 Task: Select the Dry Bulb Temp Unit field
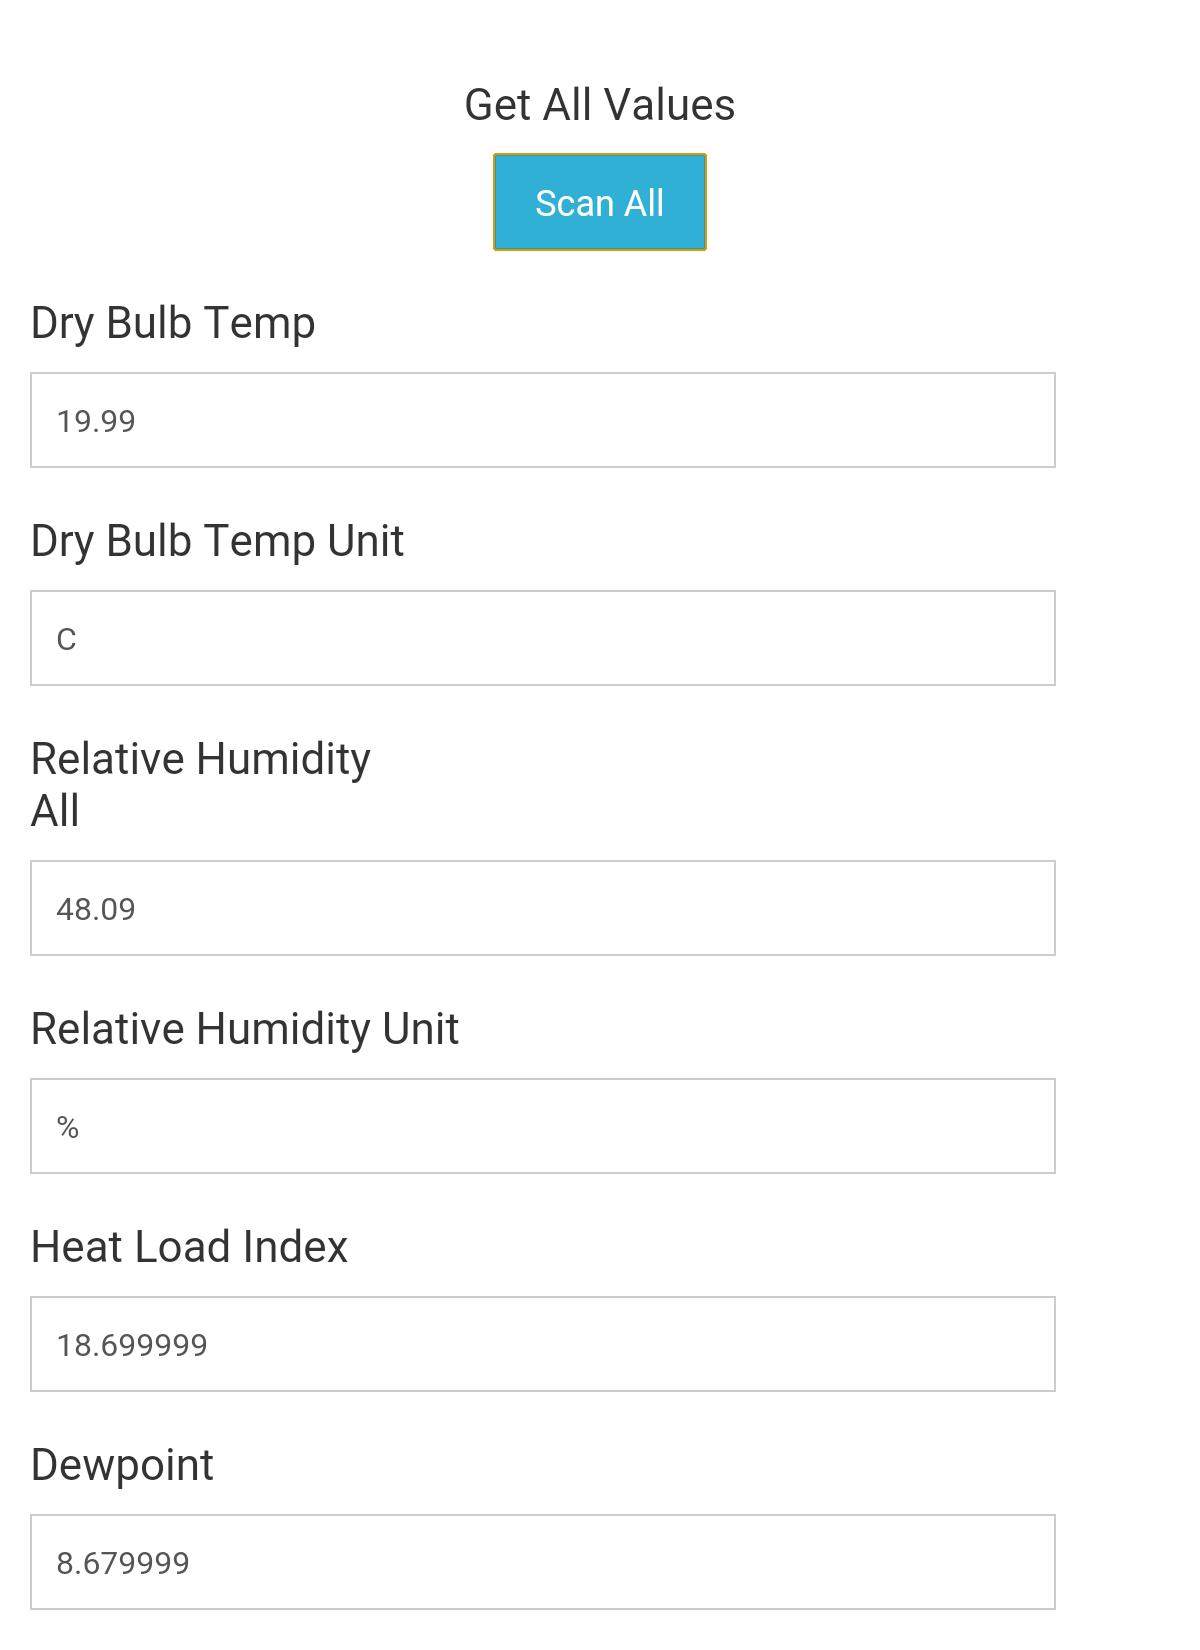click(543, 638)
